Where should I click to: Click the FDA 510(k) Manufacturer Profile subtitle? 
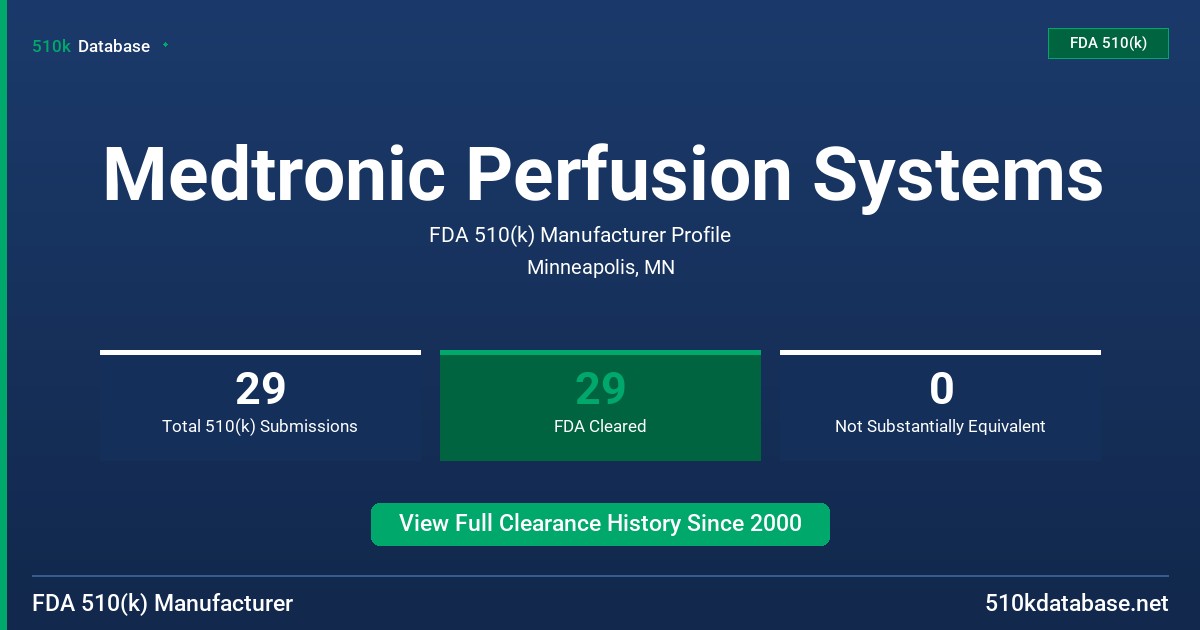tap(580, 235)
